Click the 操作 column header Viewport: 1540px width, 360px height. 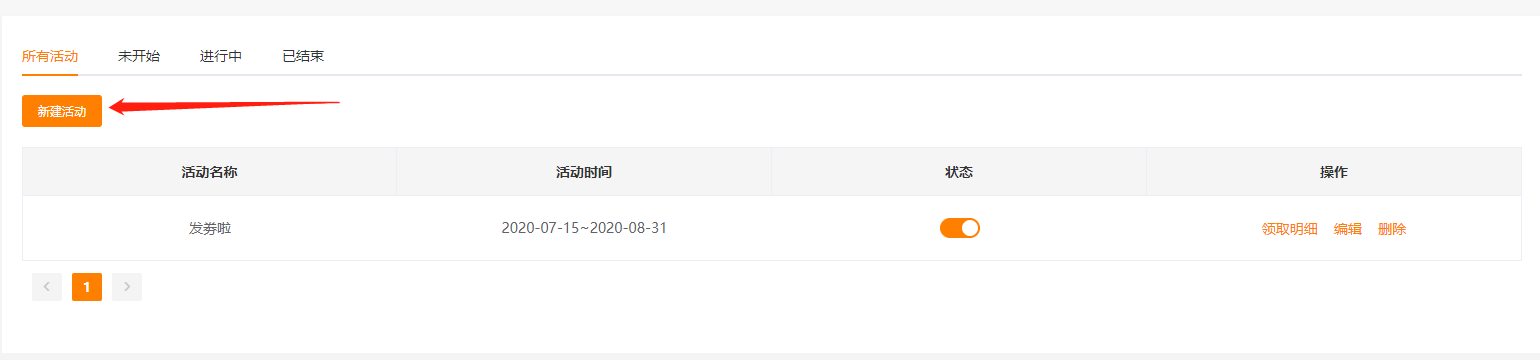[x=1334, y=172]
